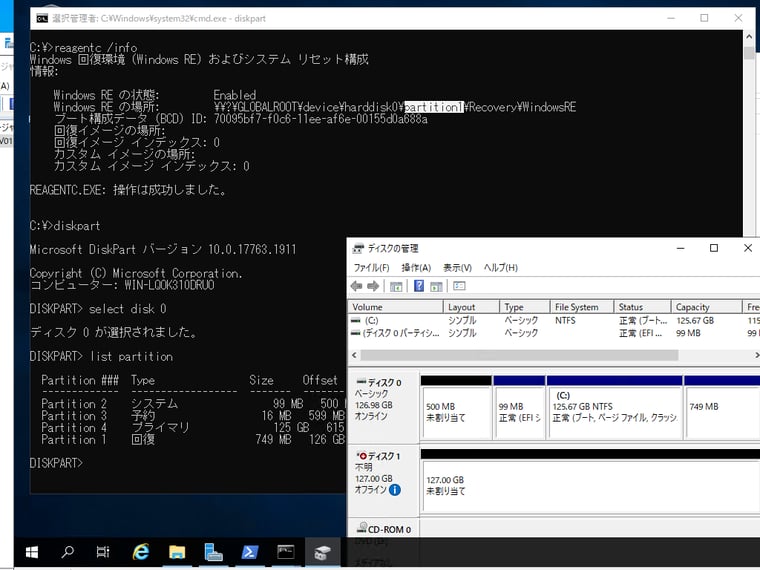Open taskbar Search

(x=67, y=552)
